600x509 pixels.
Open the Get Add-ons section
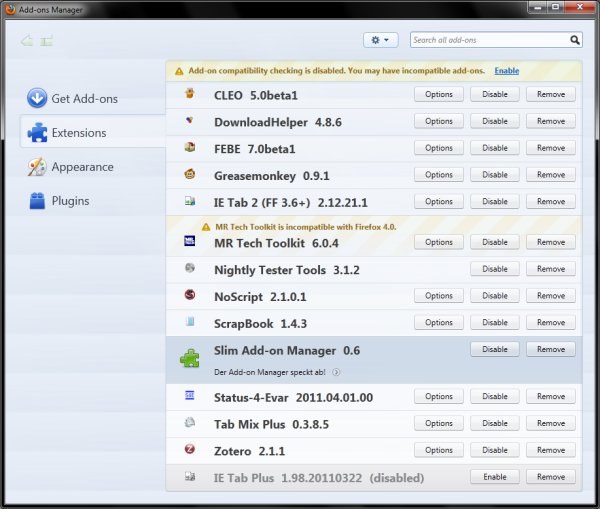pos(84,98)
